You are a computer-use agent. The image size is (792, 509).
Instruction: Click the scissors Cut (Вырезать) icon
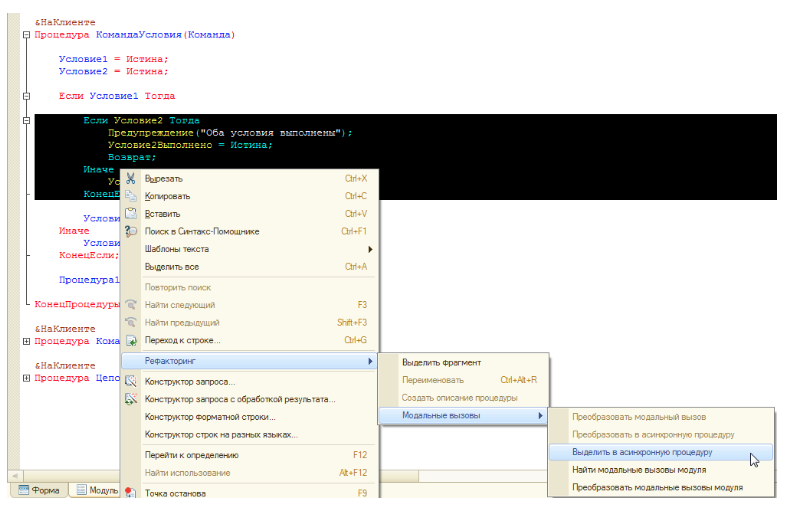click(131, 178)
